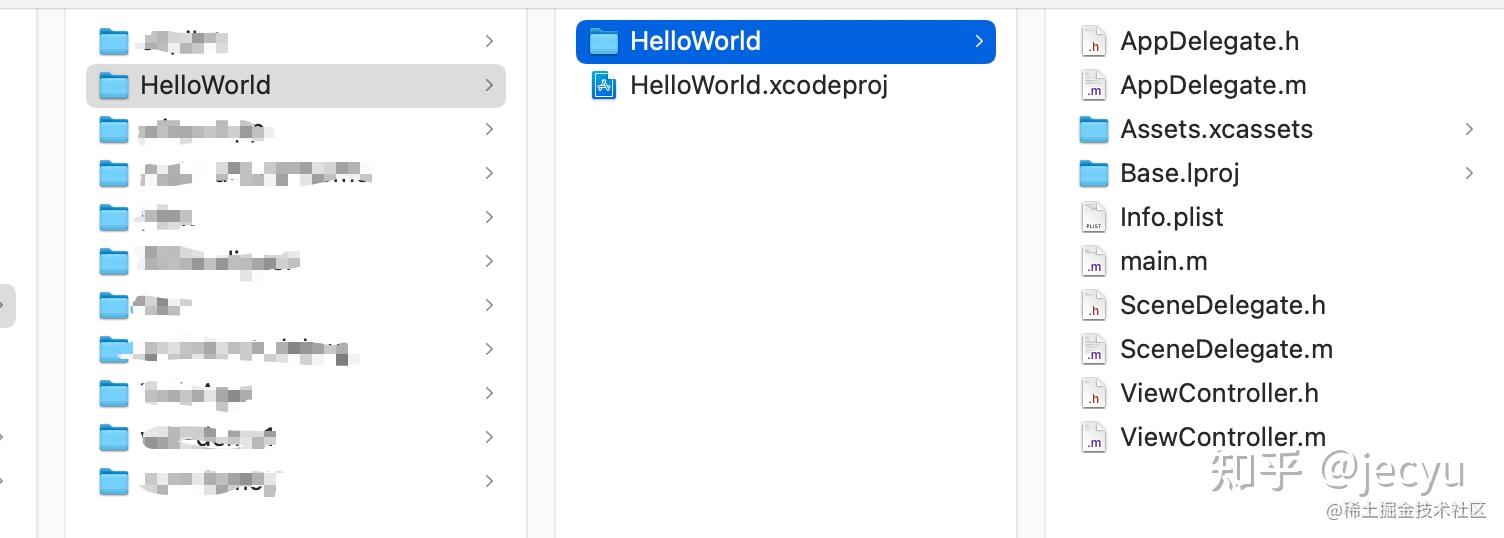Click the ViewController.h file icon
The width and height of the screenshot is (1504, 538).
pyautogui.click(x=1094, y=393)
